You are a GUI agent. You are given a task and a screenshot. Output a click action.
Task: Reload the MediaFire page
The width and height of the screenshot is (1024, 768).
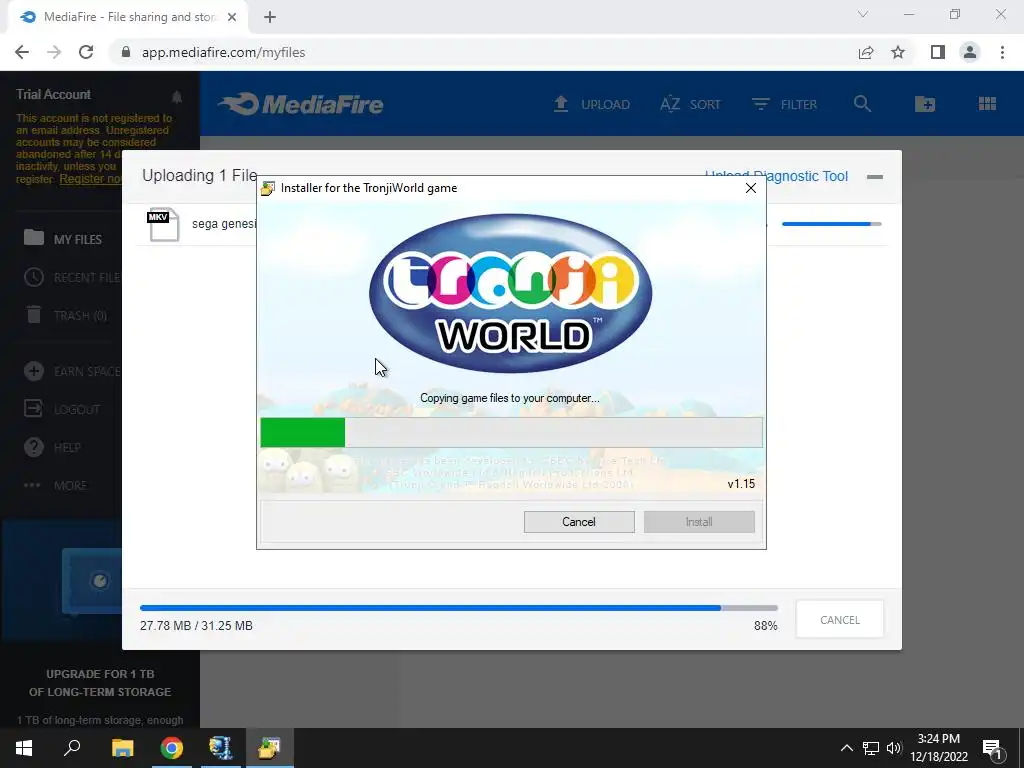tap(86, 52)
